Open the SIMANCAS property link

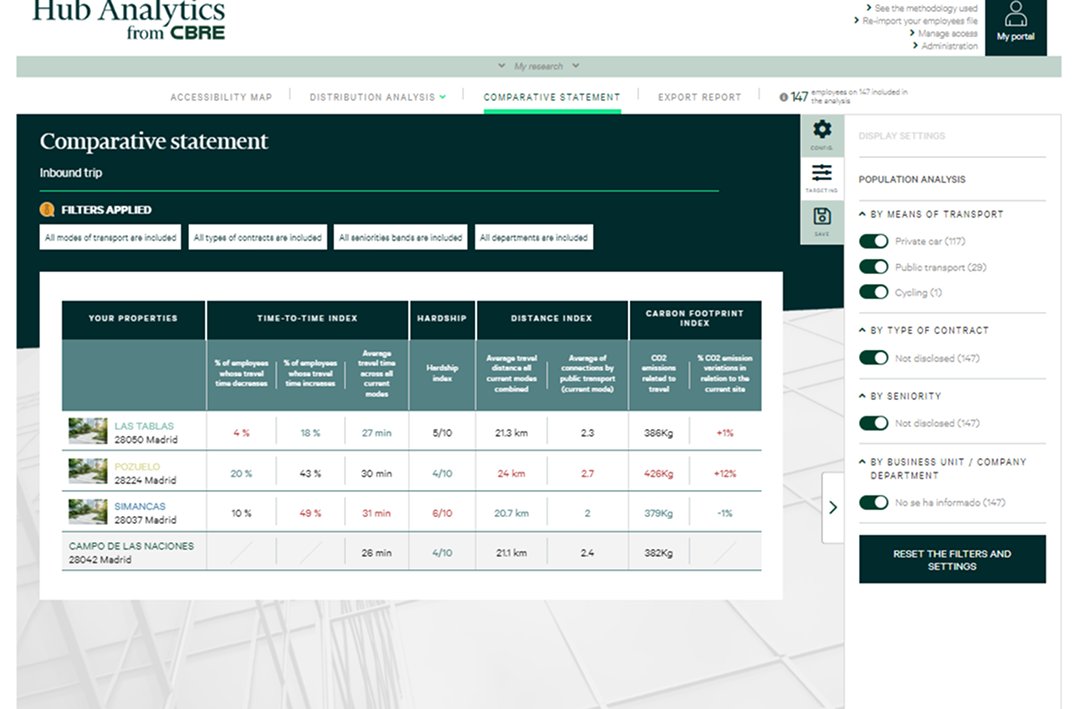140,506
